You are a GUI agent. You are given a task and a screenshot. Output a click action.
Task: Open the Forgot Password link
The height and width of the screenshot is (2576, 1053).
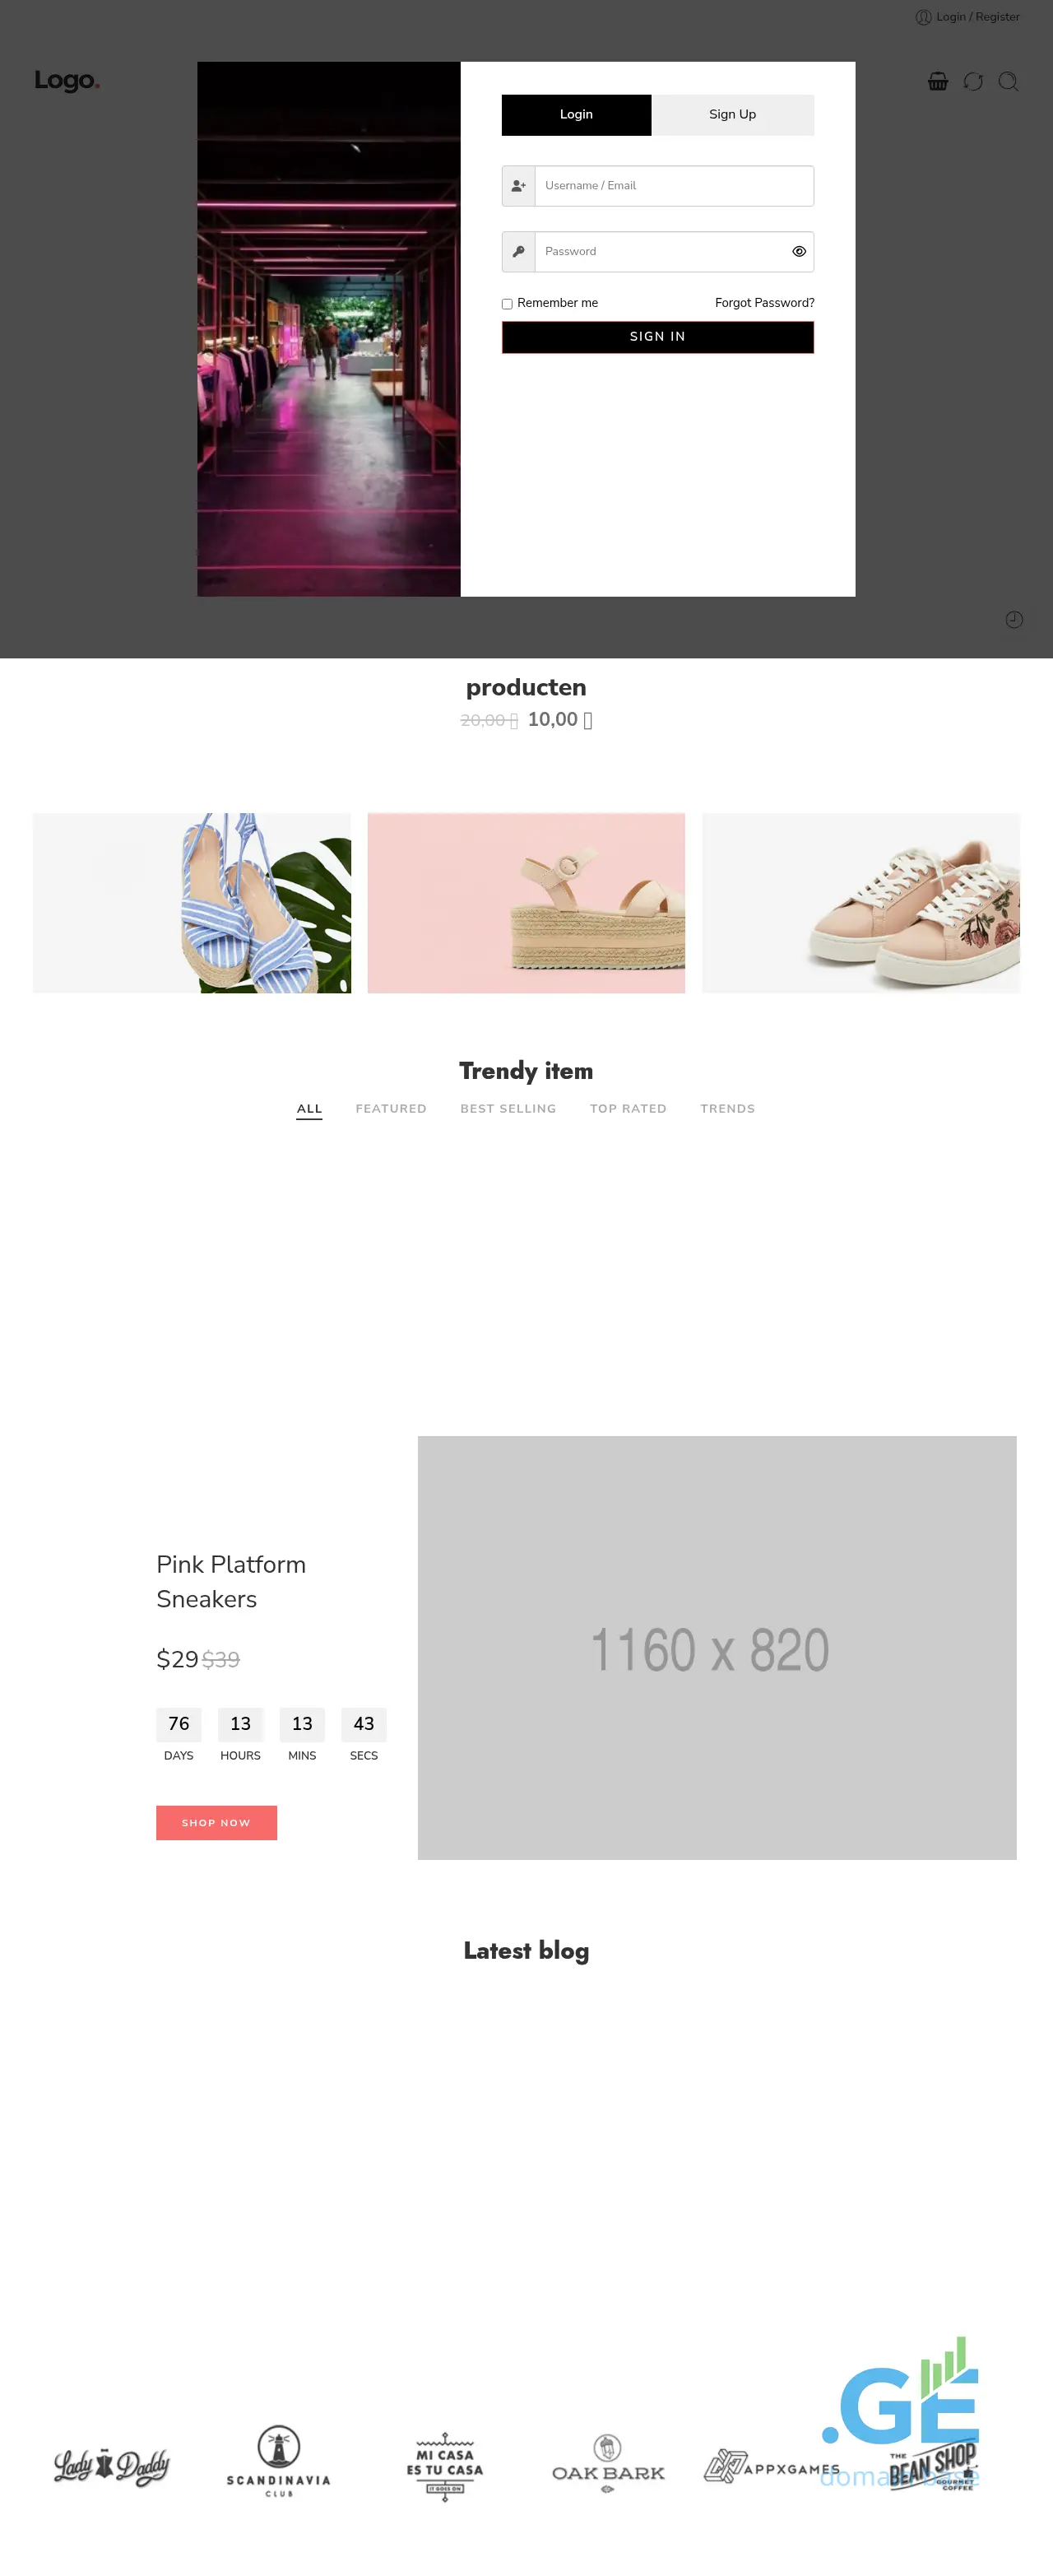pos(764,303)
